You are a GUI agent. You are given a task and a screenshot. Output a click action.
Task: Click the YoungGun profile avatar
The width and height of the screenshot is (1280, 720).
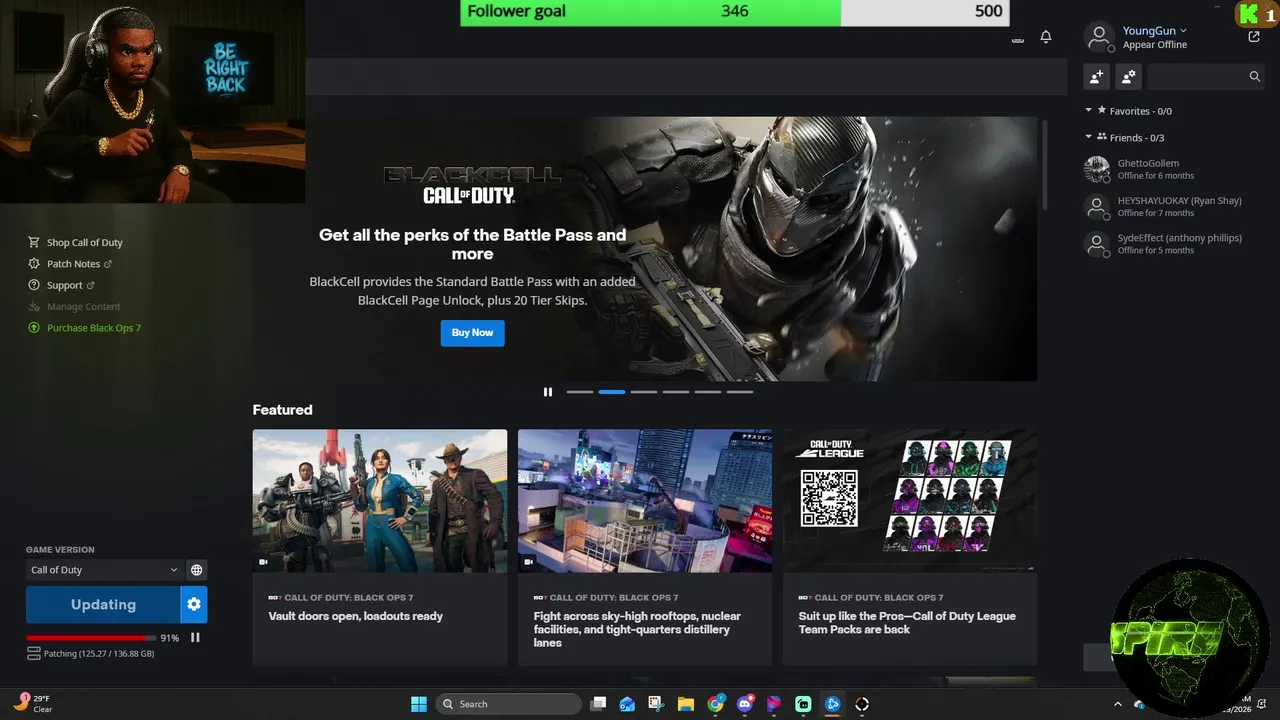coord(1099,38)
